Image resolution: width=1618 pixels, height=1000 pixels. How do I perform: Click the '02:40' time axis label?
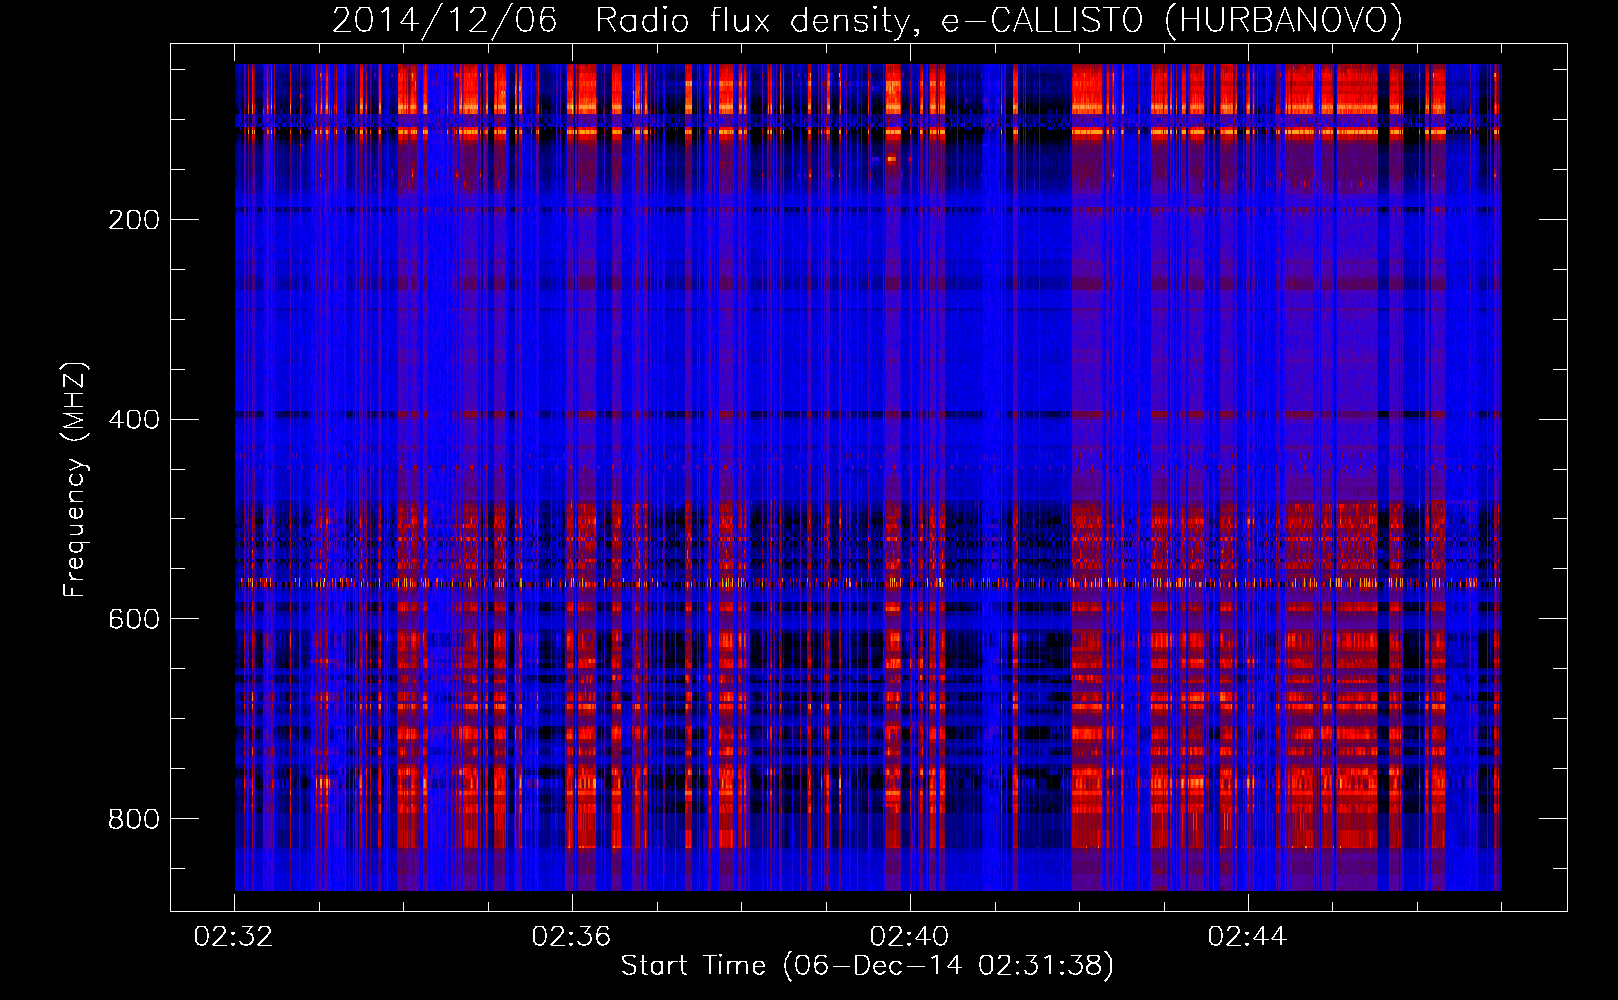pyautogui.click(x=909, y=937)
